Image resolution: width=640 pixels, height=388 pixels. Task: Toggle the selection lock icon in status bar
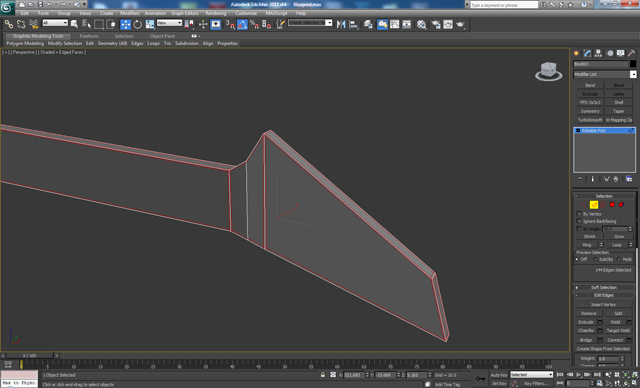322,375
